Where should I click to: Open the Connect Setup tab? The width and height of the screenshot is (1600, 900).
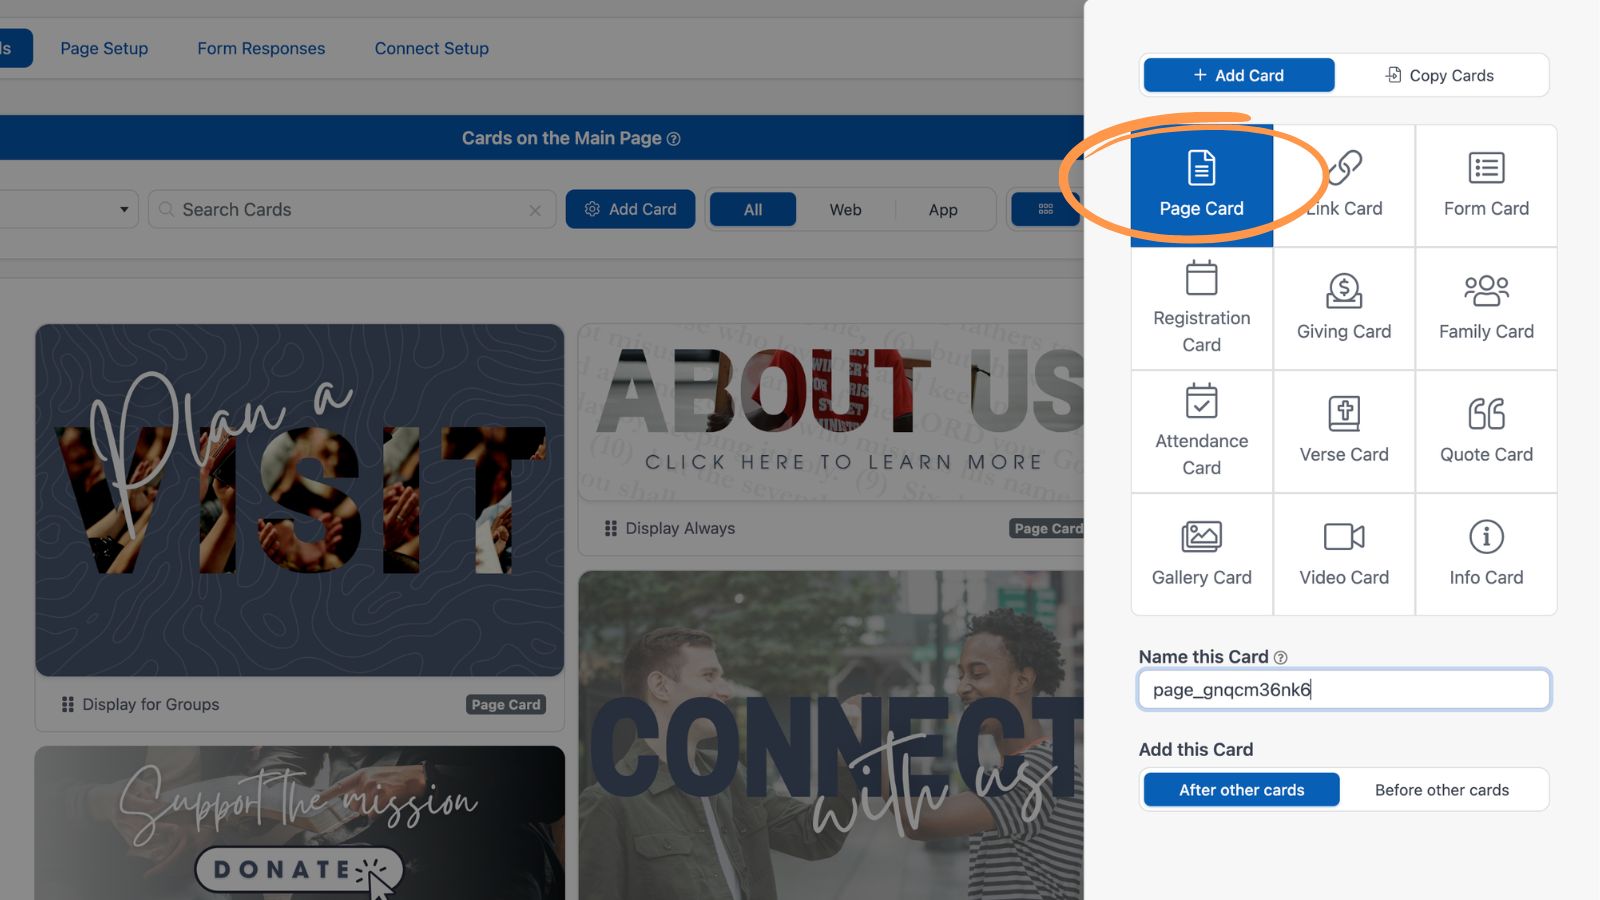click(432, 48)
